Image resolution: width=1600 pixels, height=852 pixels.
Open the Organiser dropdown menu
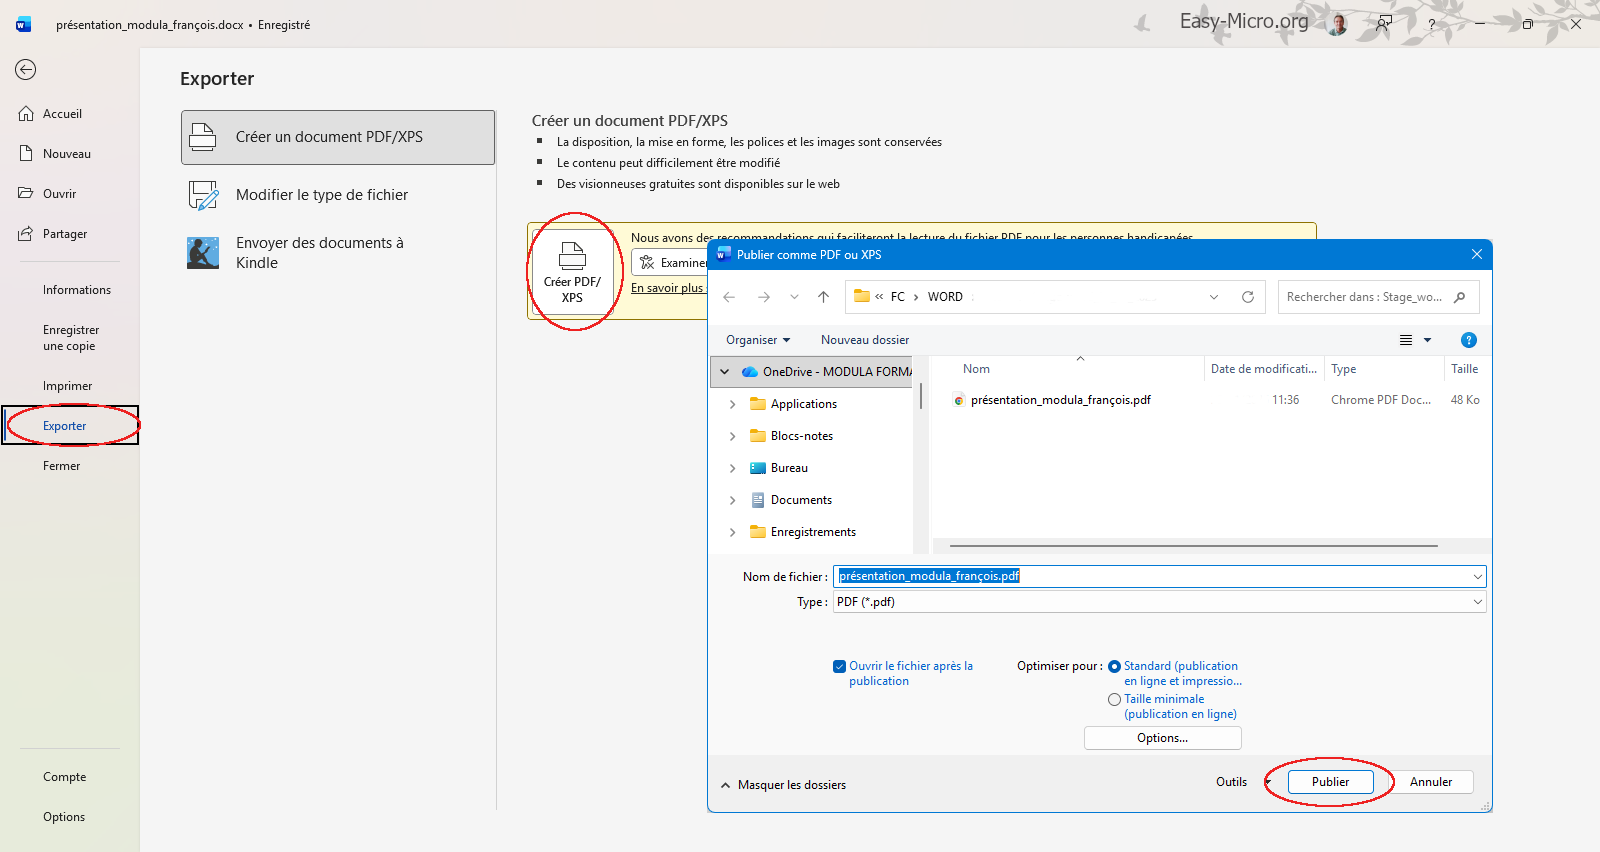click(757, 340)
